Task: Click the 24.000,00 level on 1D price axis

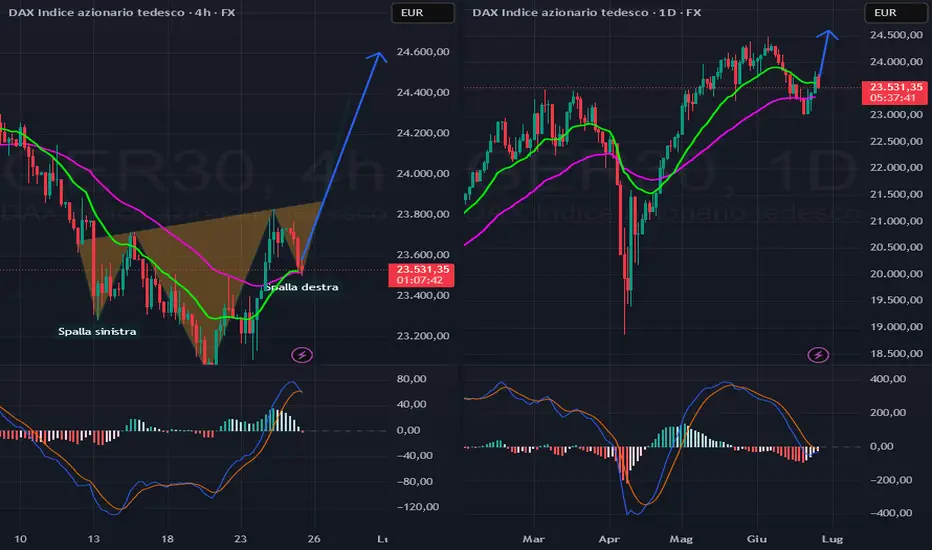Action: [x=896, y=62]
